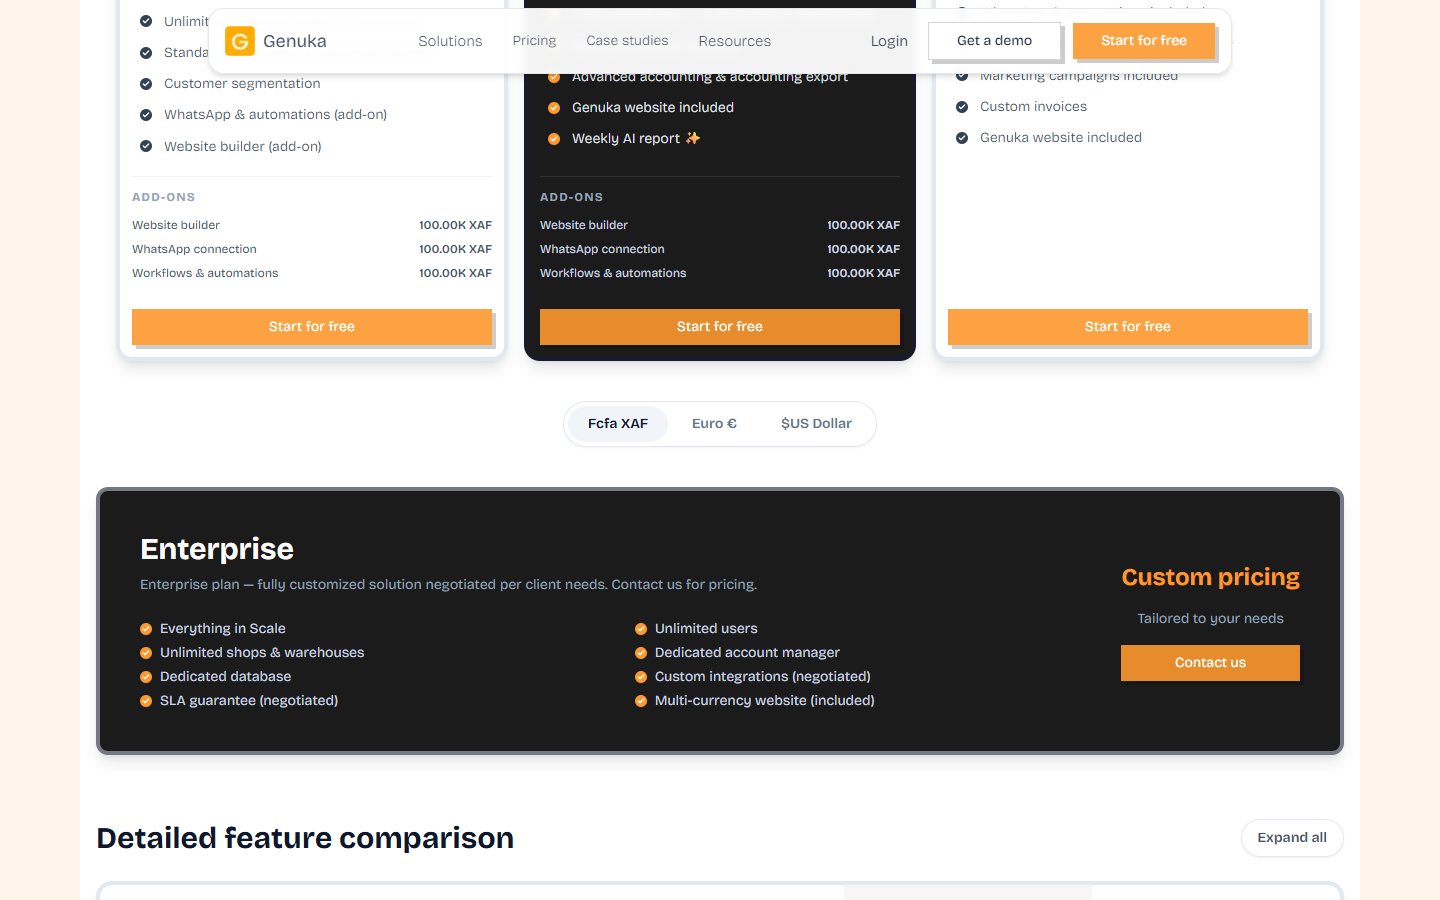Click check icon beside Website builder (add-on)
Image resolution: width=1440 pixels, height=900 pixels.
146,146
